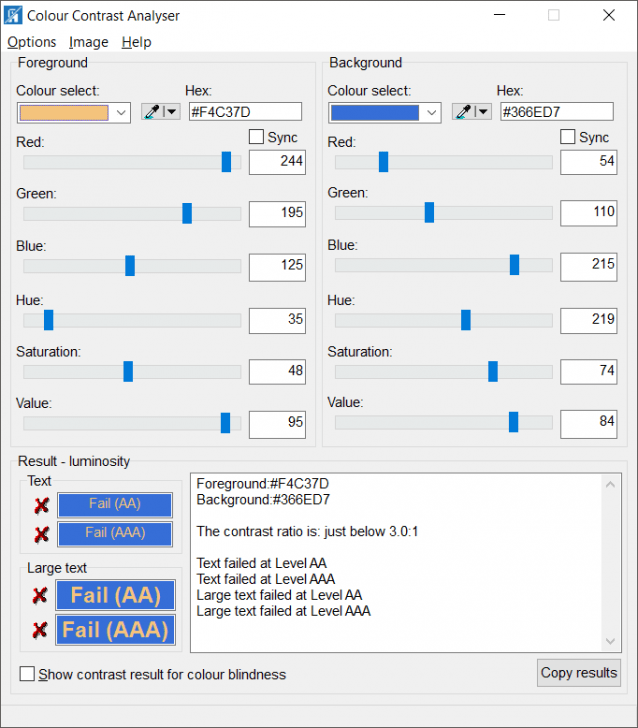Click the red X beside large text Fail (AAA)

40,630
